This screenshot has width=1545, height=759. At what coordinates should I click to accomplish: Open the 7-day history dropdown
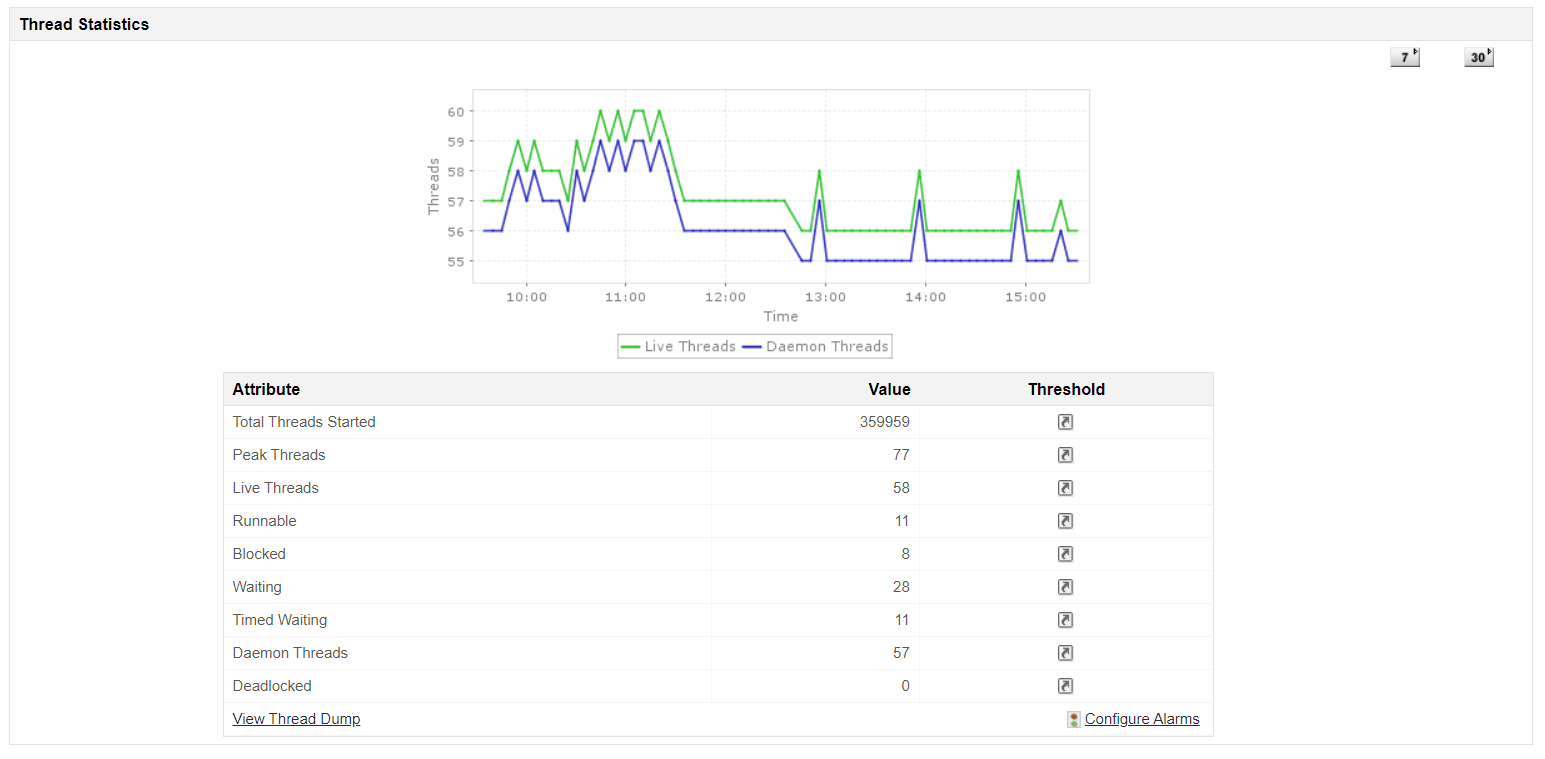pyautogui.click(x=1404, y=57)
